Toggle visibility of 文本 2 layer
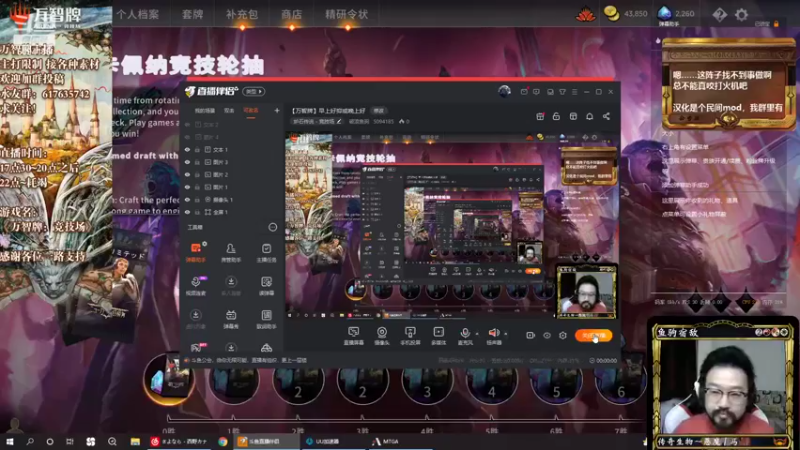800x450 pixels. click(x=187, y=124)
